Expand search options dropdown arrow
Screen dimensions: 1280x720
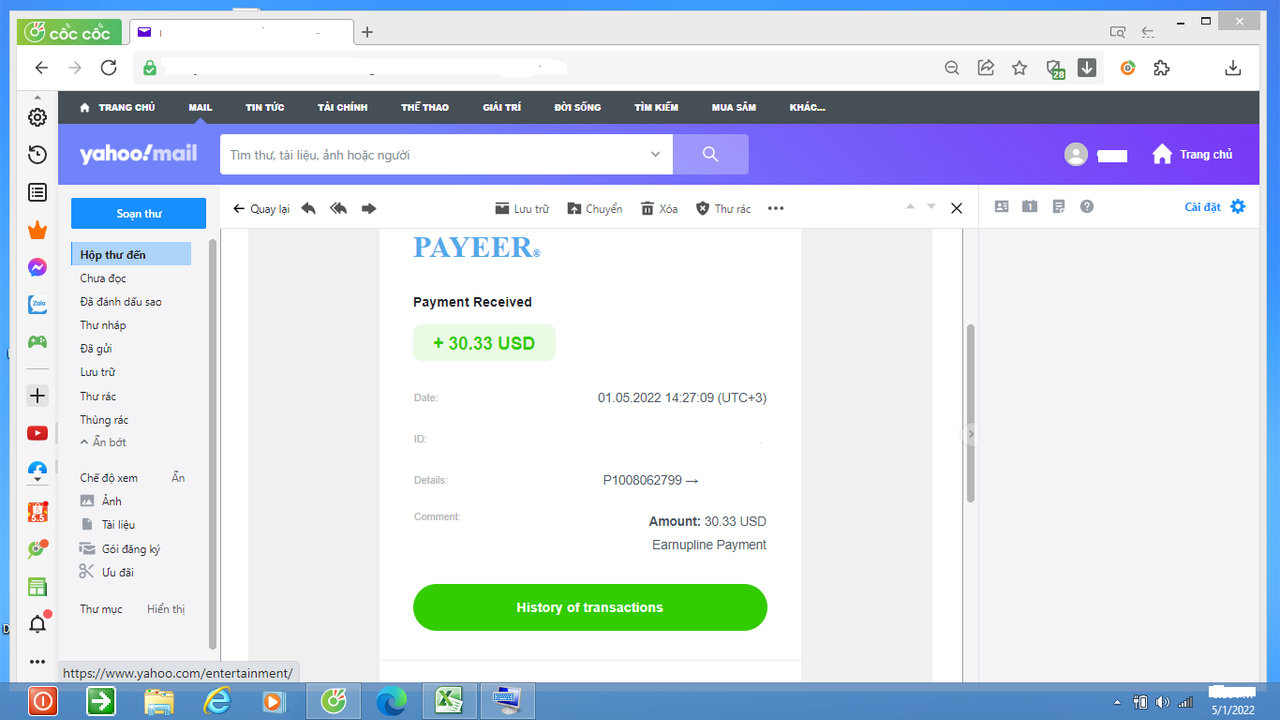655,154
